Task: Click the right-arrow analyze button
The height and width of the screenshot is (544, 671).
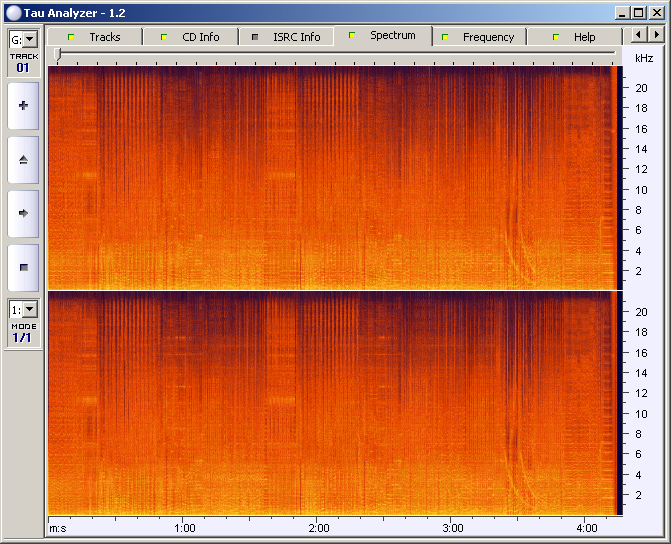Action: (23, 213)
